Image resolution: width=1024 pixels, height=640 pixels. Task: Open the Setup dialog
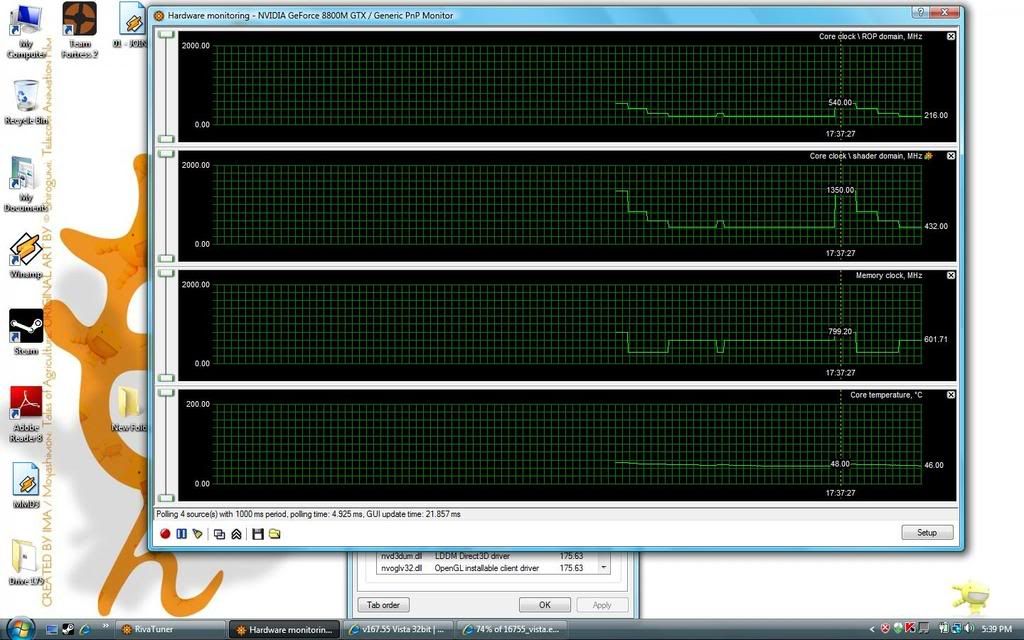click(x=927, y=532)
